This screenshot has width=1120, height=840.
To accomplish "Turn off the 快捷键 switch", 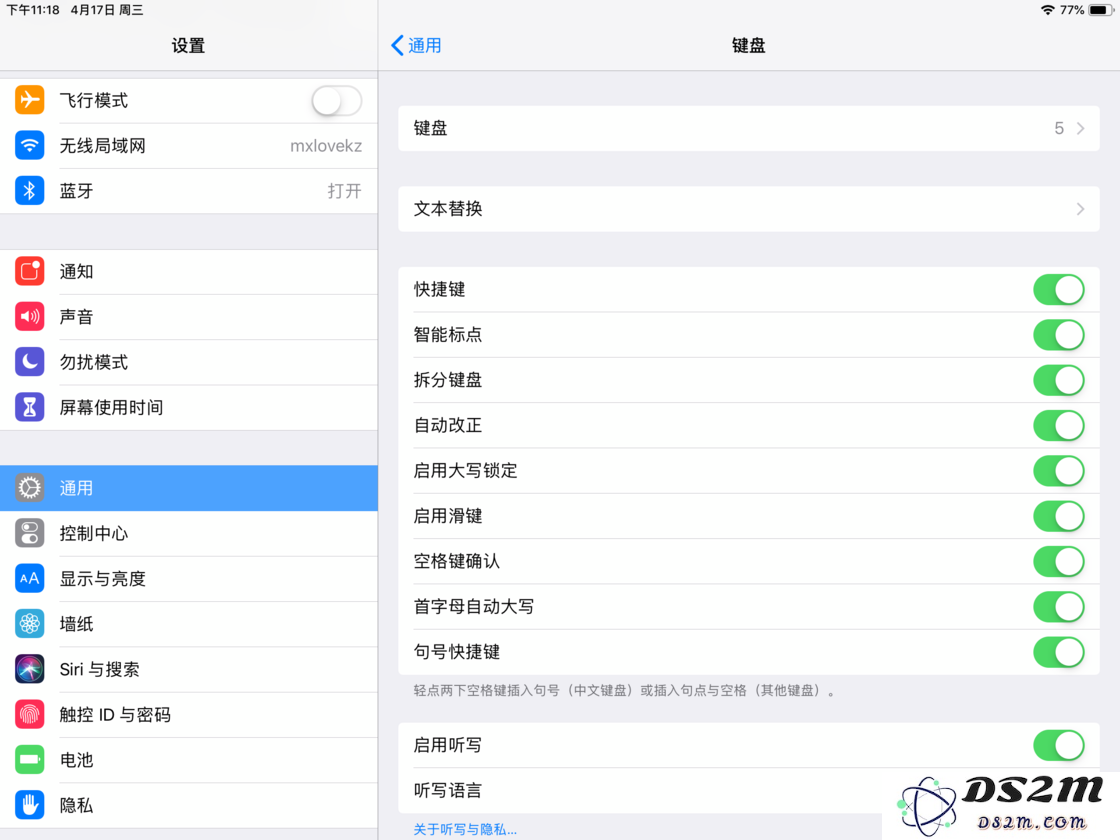I will point(1059,290).
